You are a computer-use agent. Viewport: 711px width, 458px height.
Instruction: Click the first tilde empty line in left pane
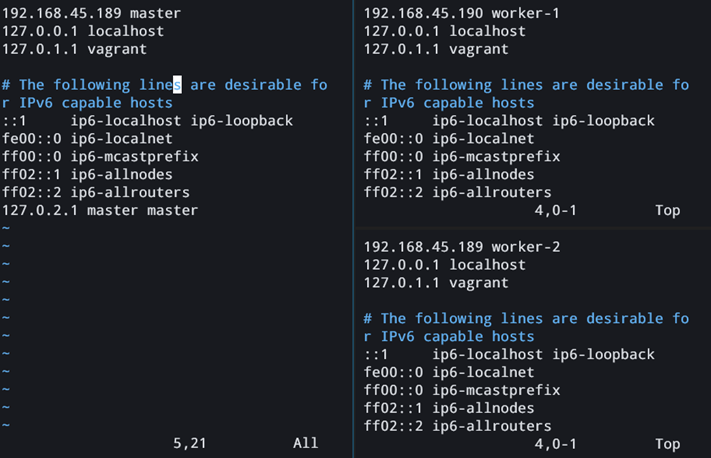click(6, 228)
